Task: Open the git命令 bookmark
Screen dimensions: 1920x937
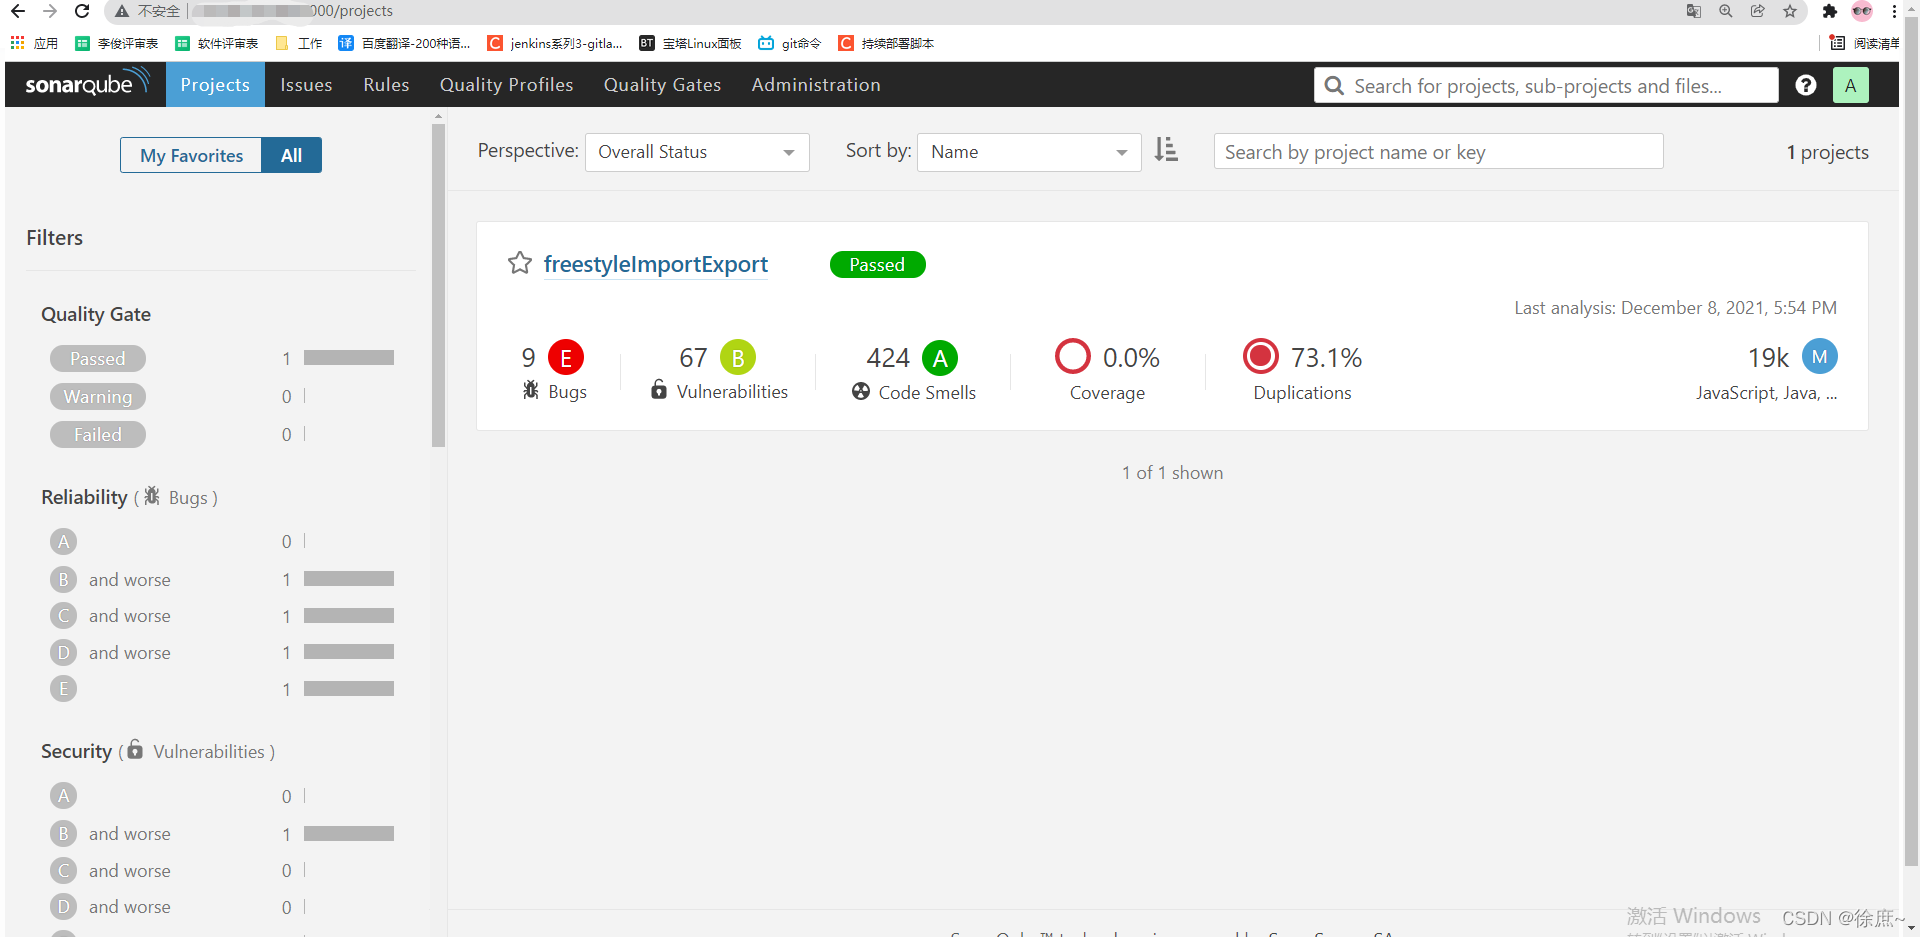Action: (790, 43)
